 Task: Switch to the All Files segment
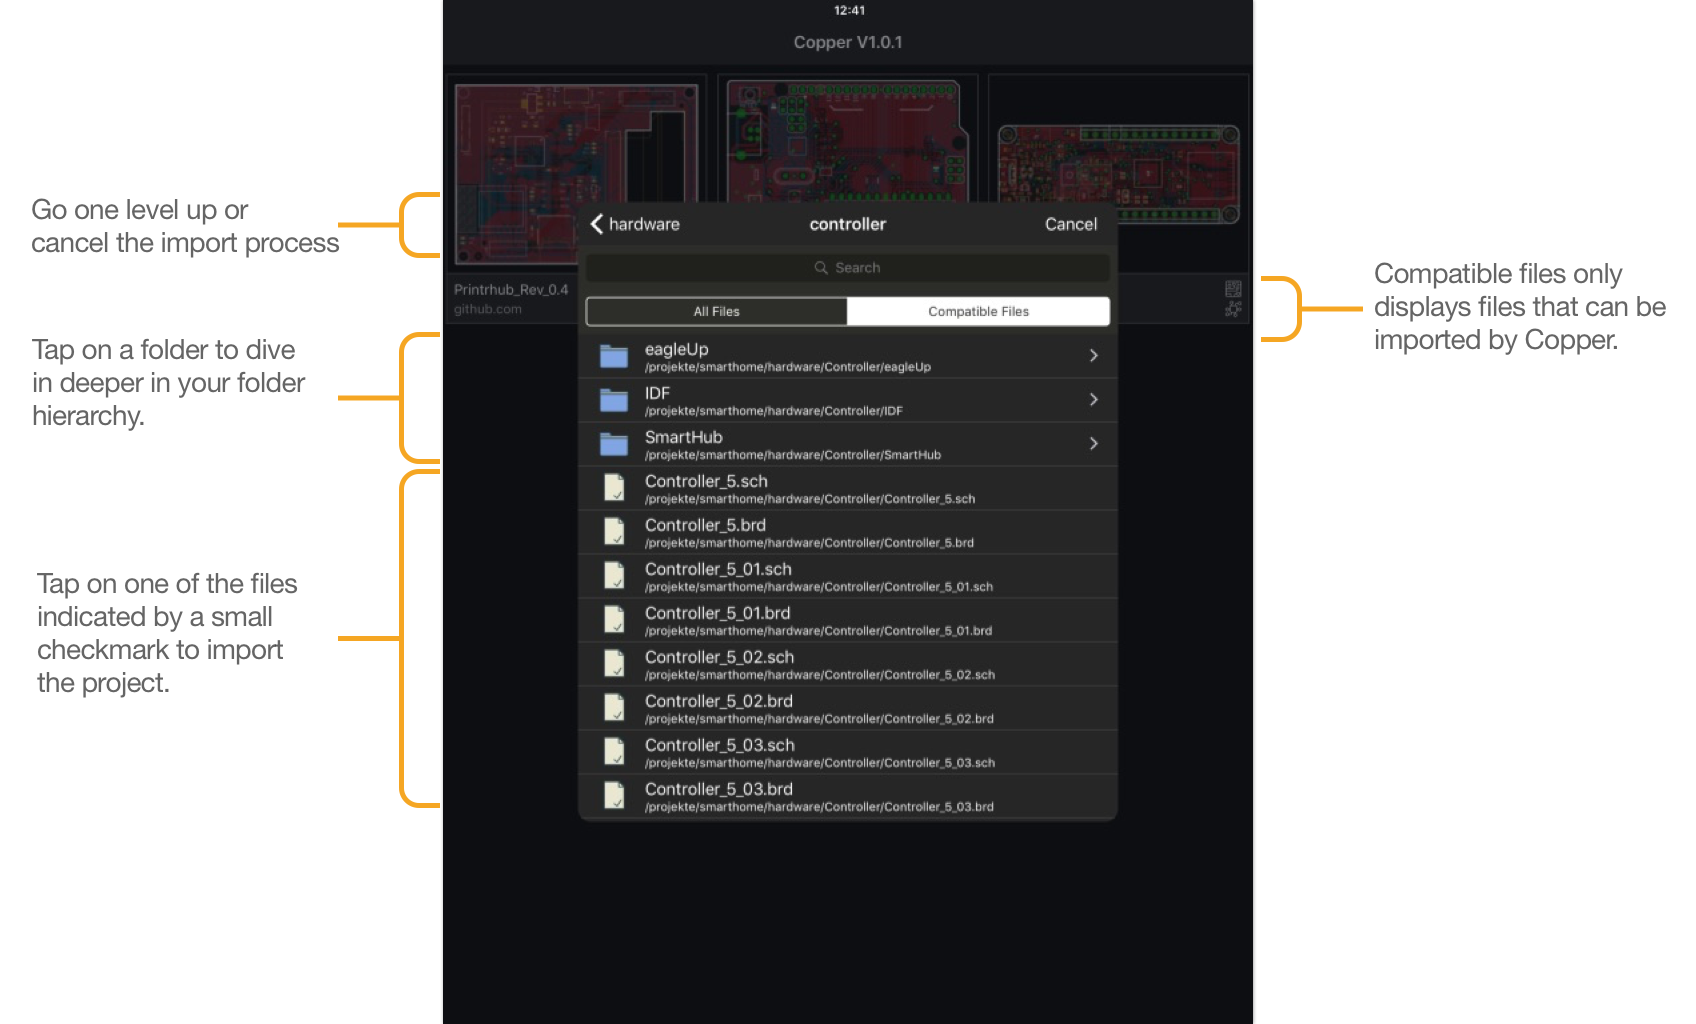pos(716,312)
